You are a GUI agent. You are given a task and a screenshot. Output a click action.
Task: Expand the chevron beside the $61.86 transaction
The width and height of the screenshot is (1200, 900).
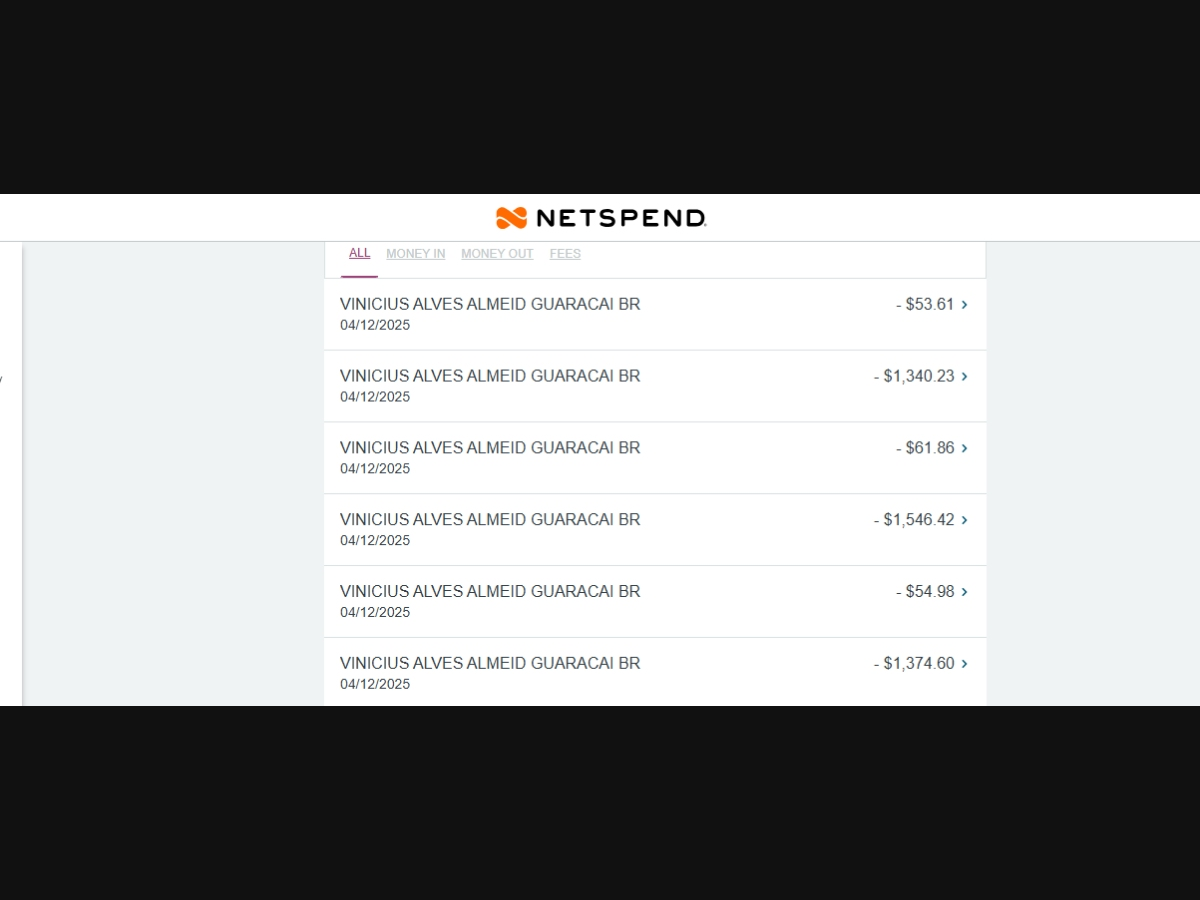pos(964,449)
